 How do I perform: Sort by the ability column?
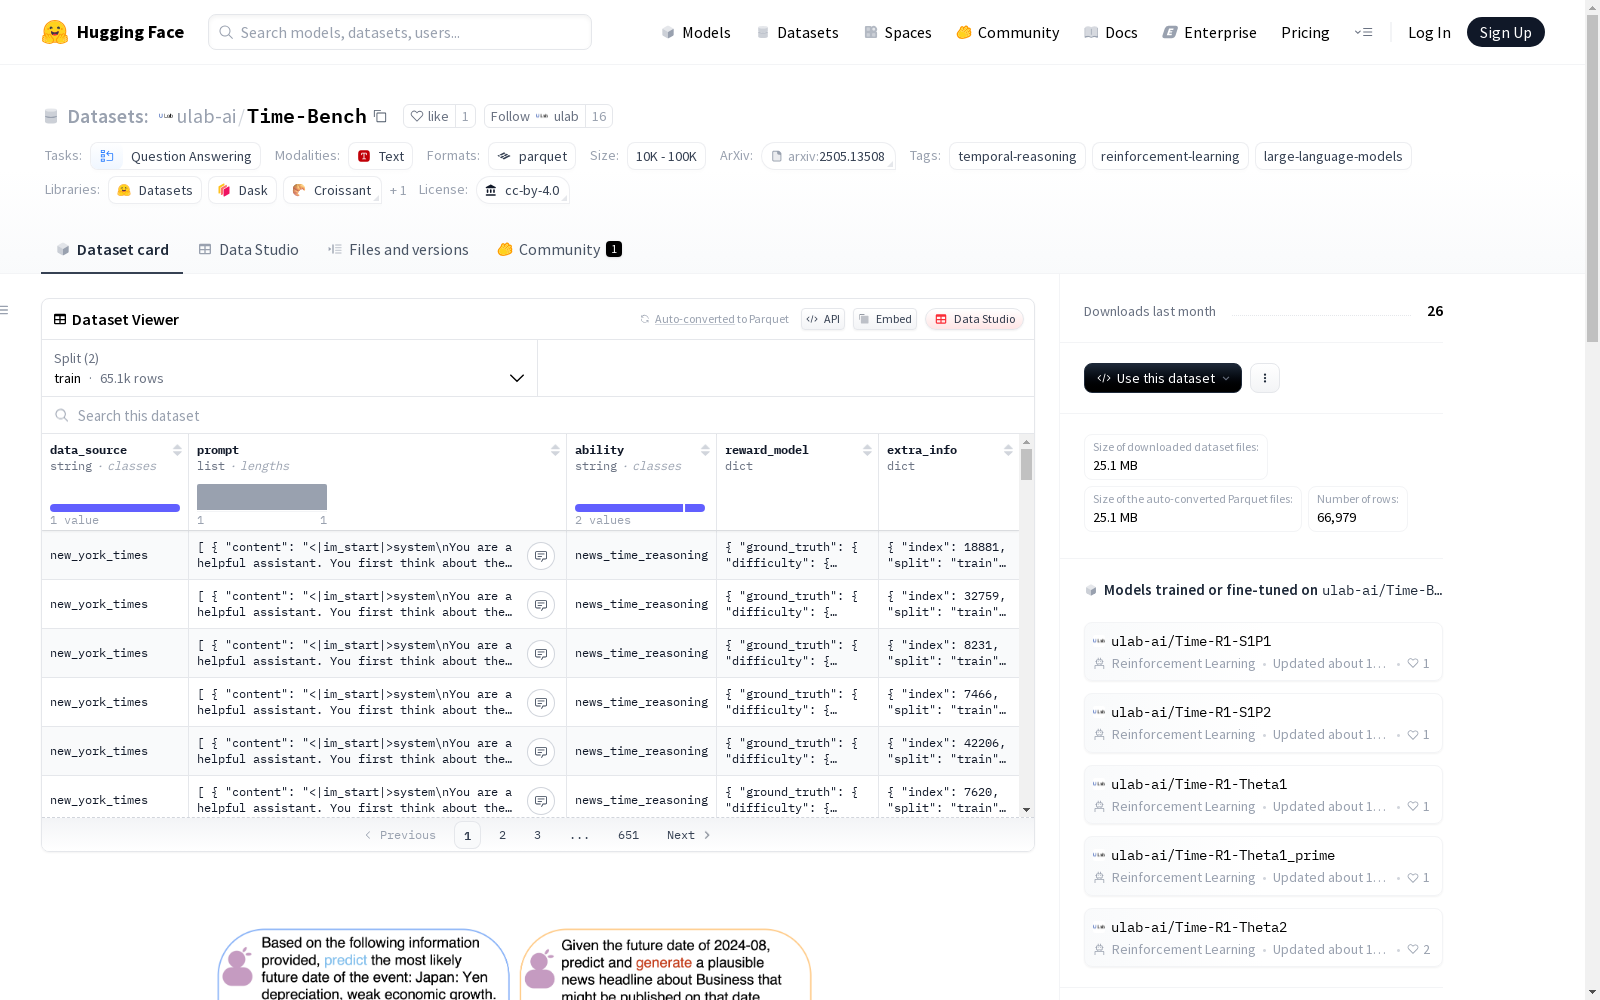(705, 450)
